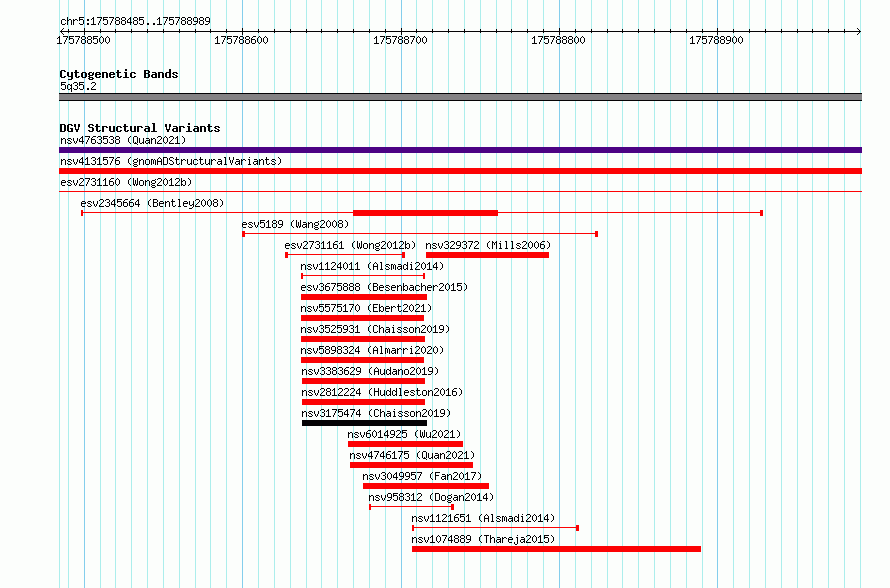Open nsv1074889 (Thareja2015) label
The image size is (890, 588).
[483, 539]
